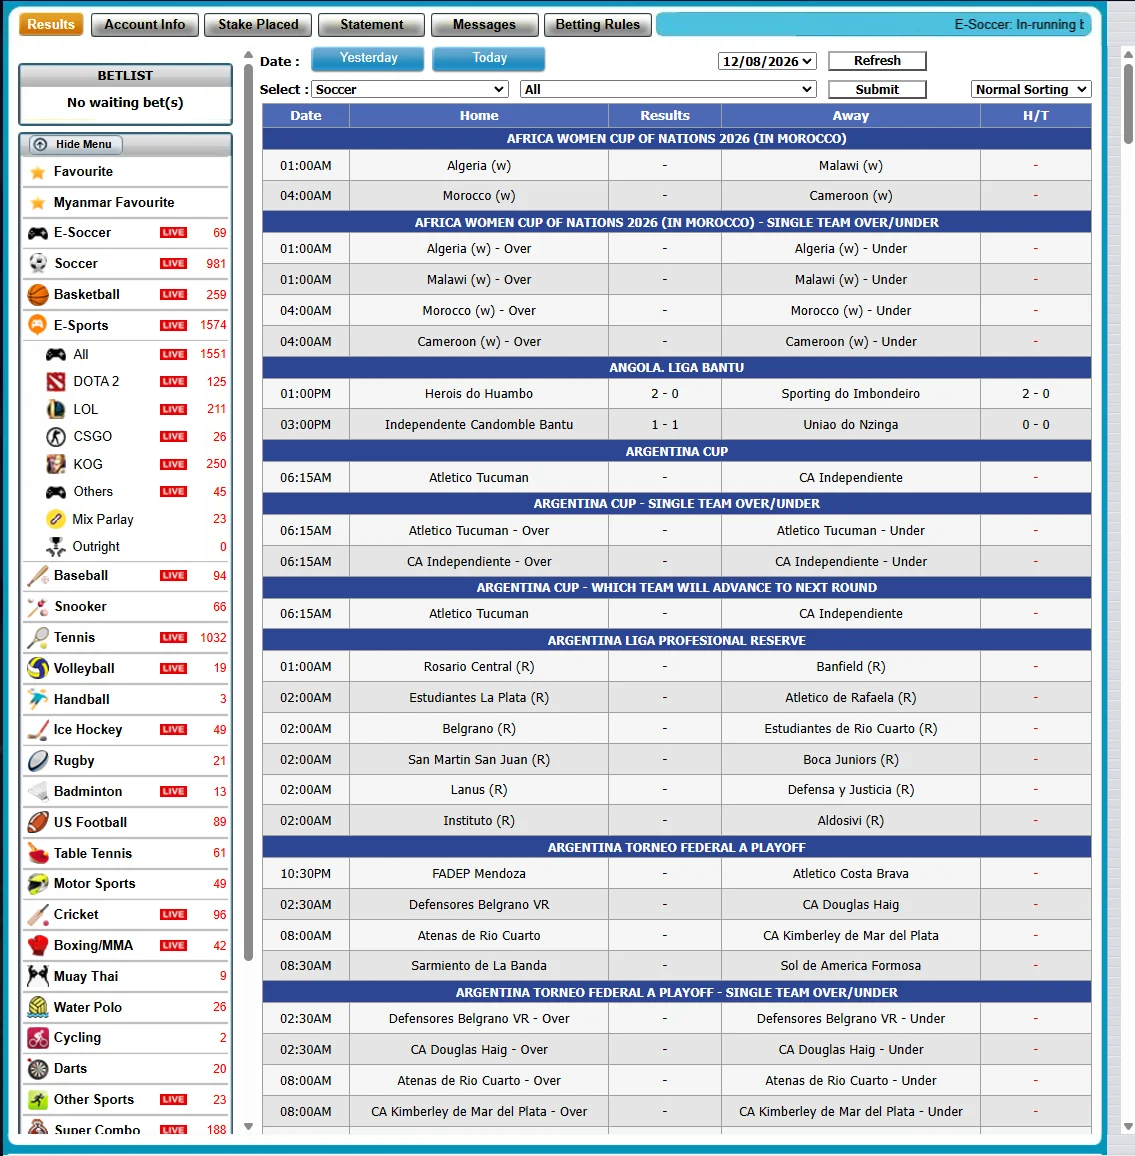Open the Cycling icon
The width and height of the screenshot is (1135, 1156).
pyautogui.click(x=38, y=1038)
